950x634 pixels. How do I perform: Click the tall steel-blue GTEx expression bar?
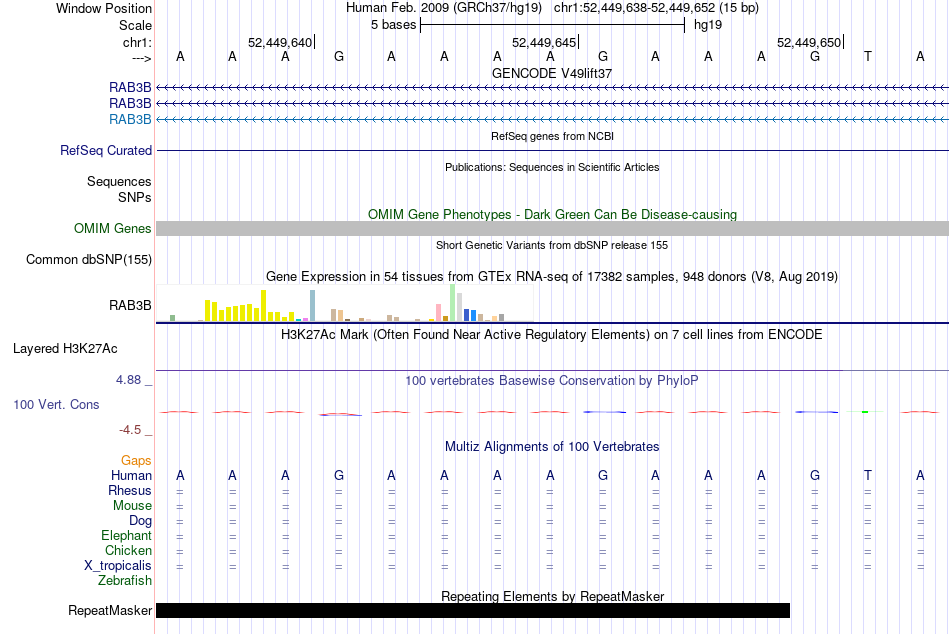point(313,305)
